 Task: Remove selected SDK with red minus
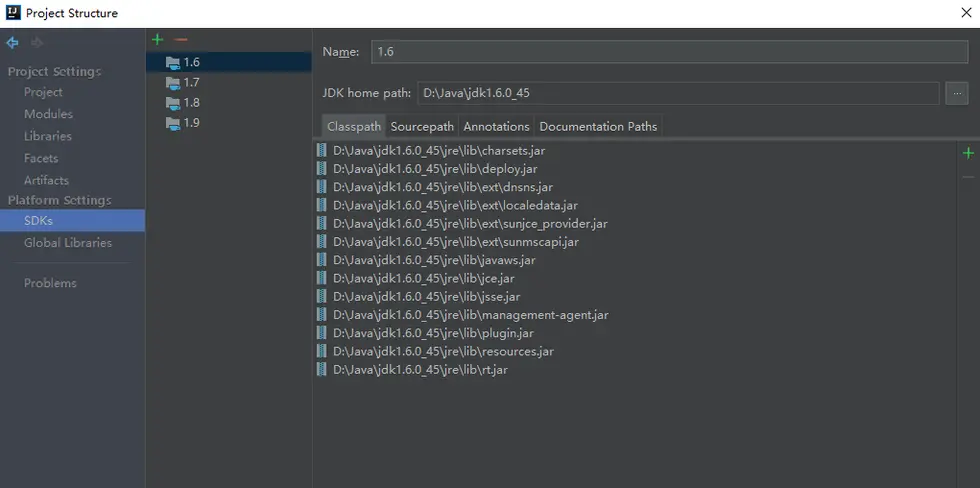pyautogui.click(x=181, y=39)
